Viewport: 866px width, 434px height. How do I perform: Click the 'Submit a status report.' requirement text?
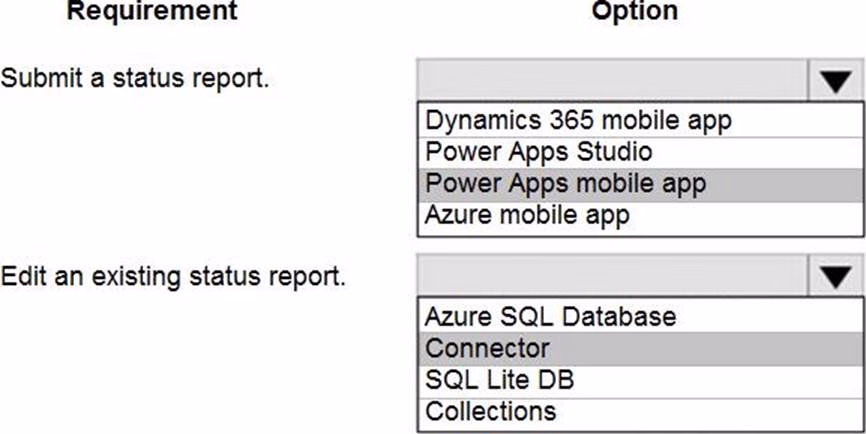tap(135, 79)
